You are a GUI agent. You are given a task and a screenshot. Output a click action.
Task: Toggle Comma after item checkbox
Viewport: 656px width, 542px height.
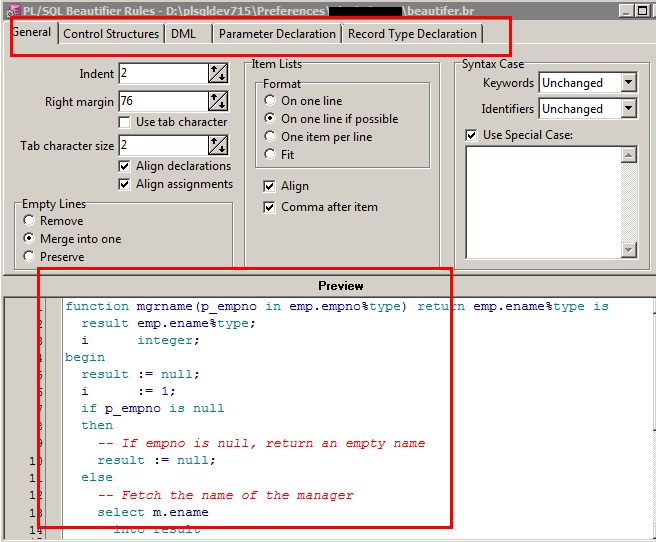[269, 207]
